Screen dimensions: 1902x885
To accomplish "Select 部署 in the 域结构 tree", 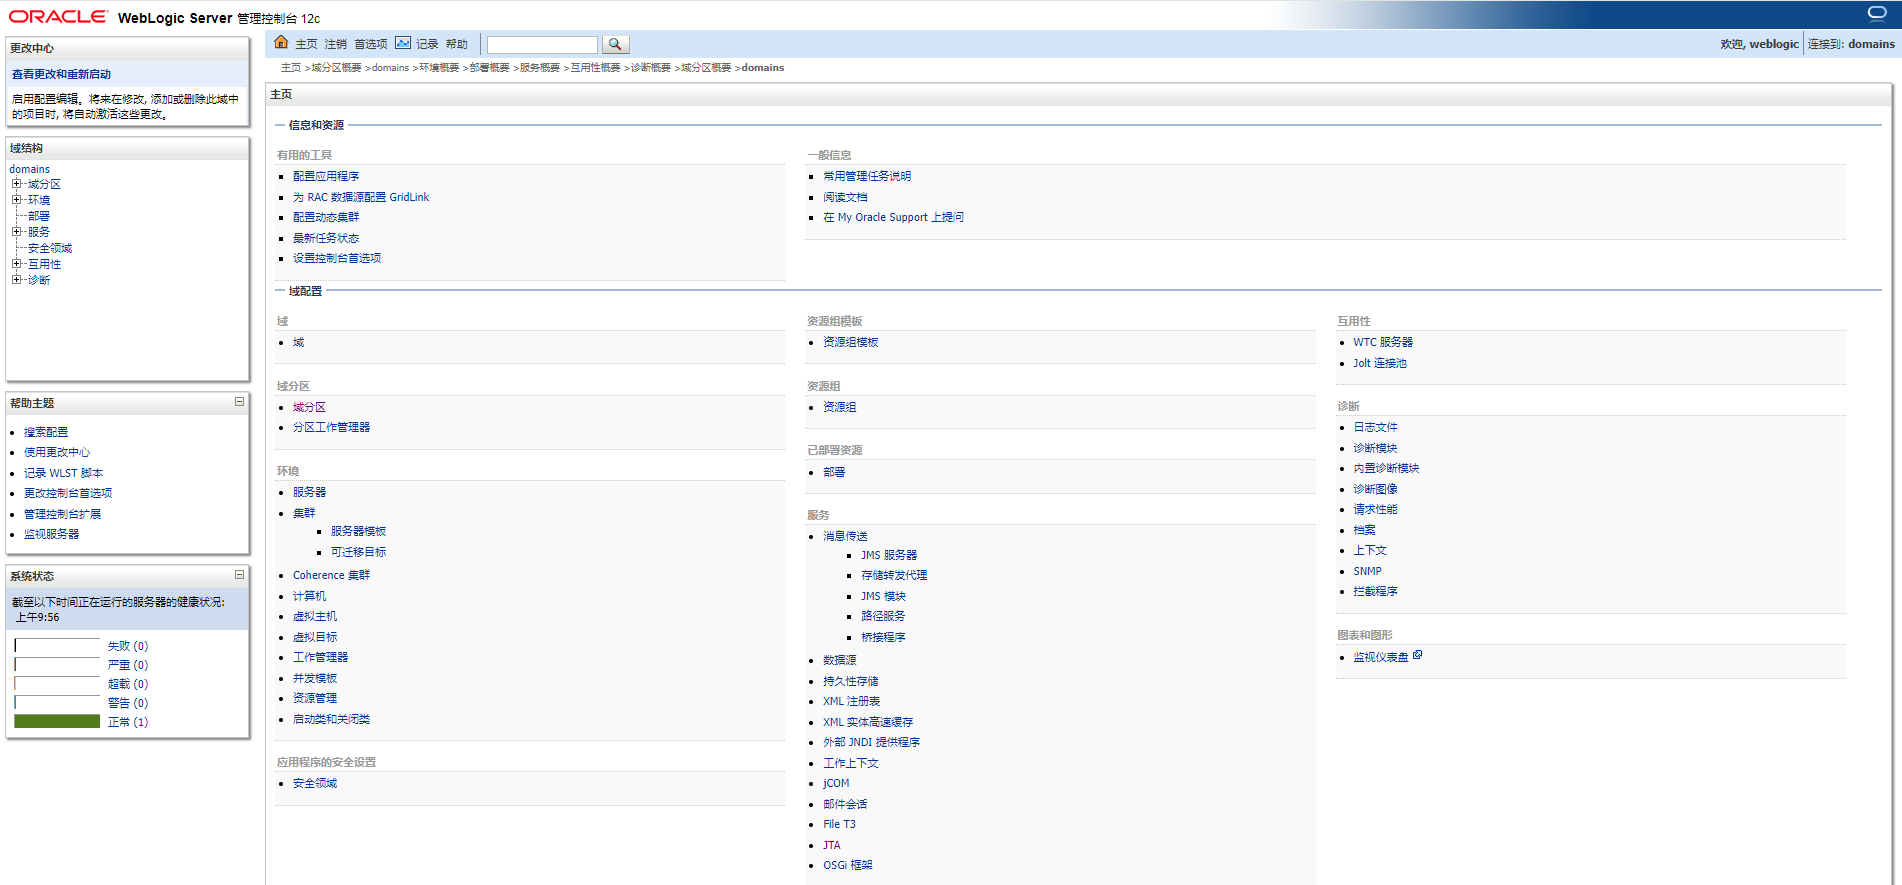I will tap(39, 216).
